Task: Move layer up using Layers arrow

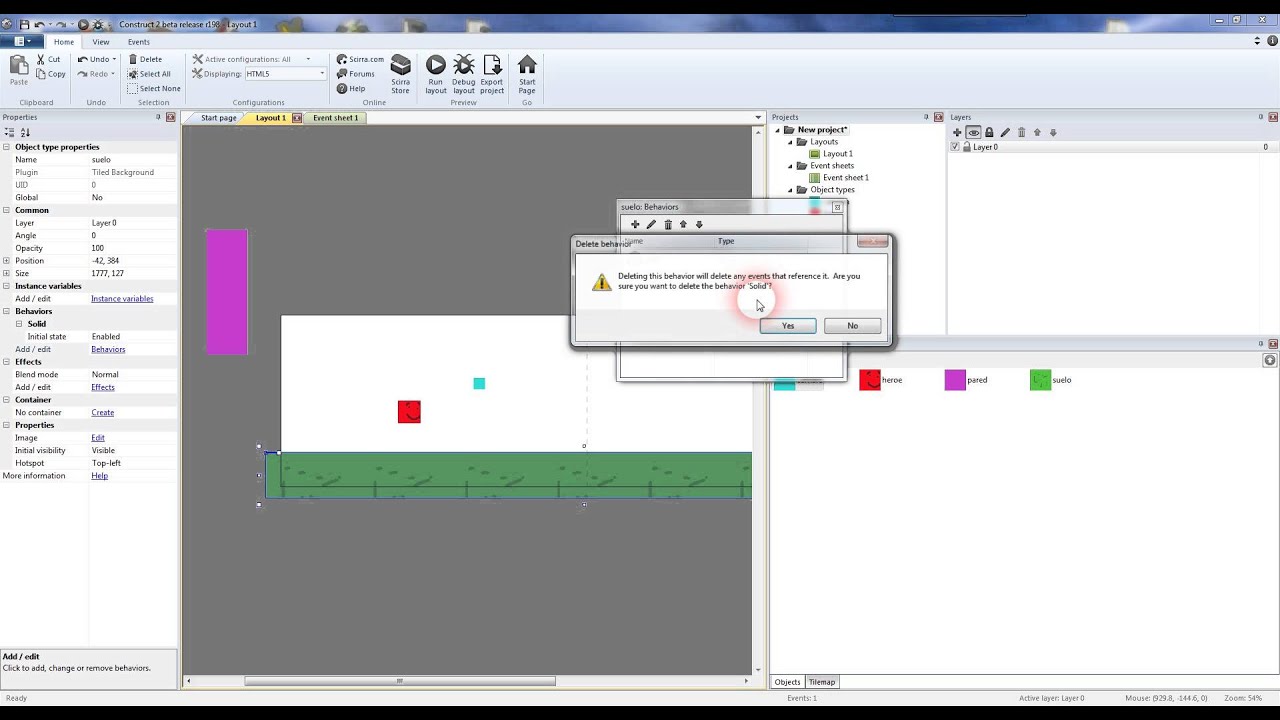Action: tap(1037, 132)
